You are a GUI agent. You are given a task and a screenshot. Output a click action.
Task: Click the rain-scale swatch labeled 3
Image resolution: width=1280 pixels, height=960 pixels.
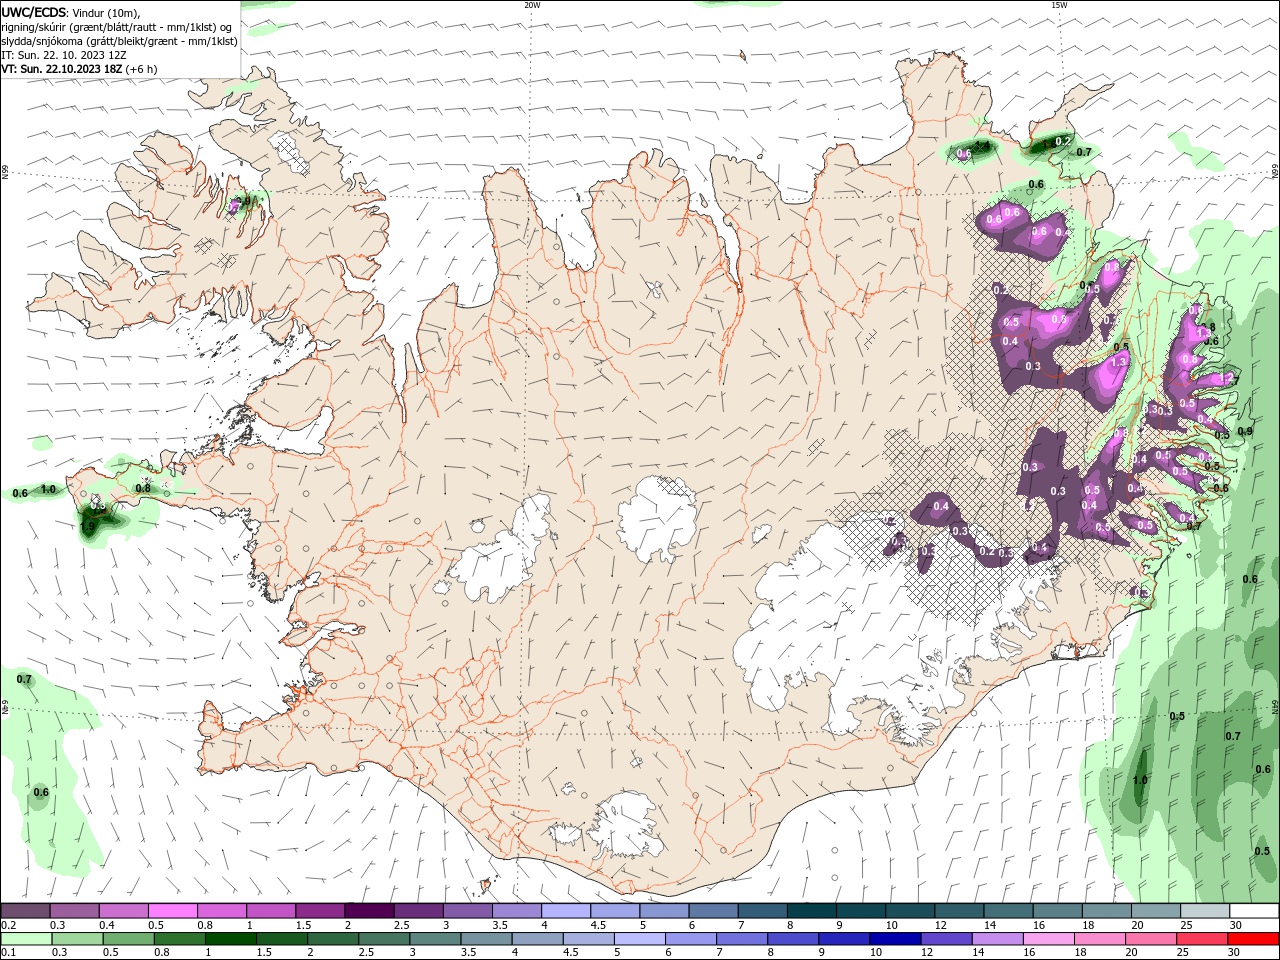click(435, 939)
